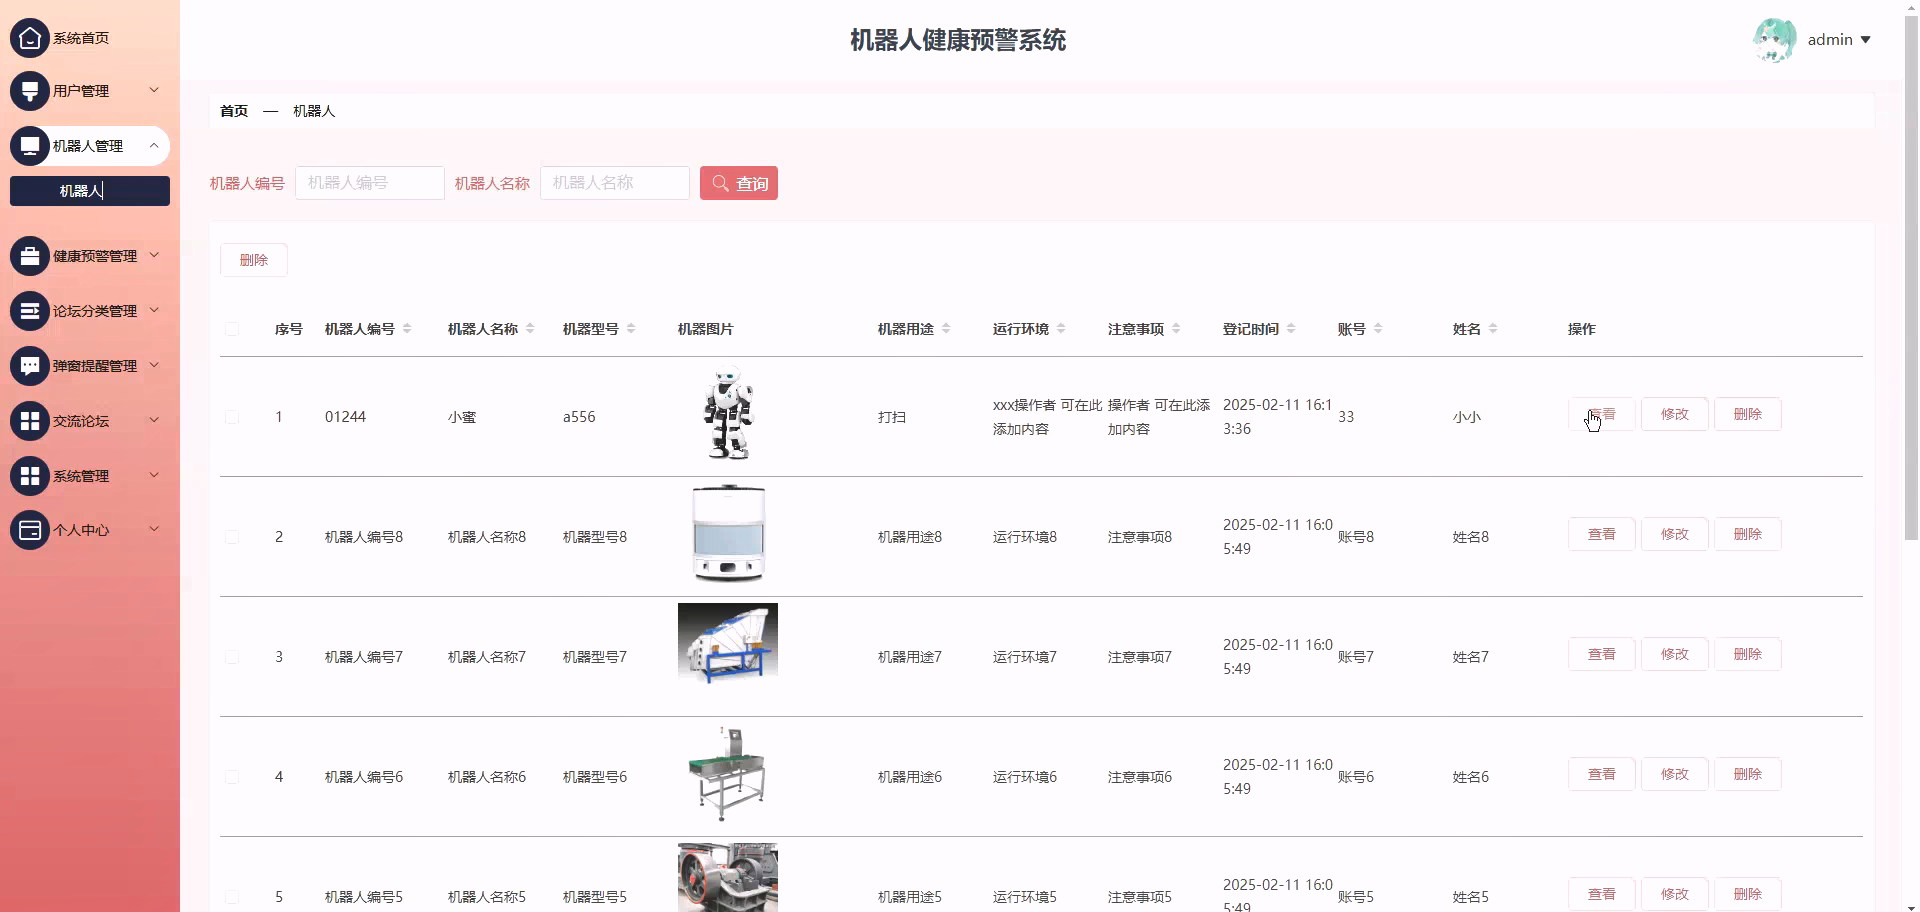Open the 机器人名称6 machine image
Screen dimensions: 1920x912
[728, 774]
